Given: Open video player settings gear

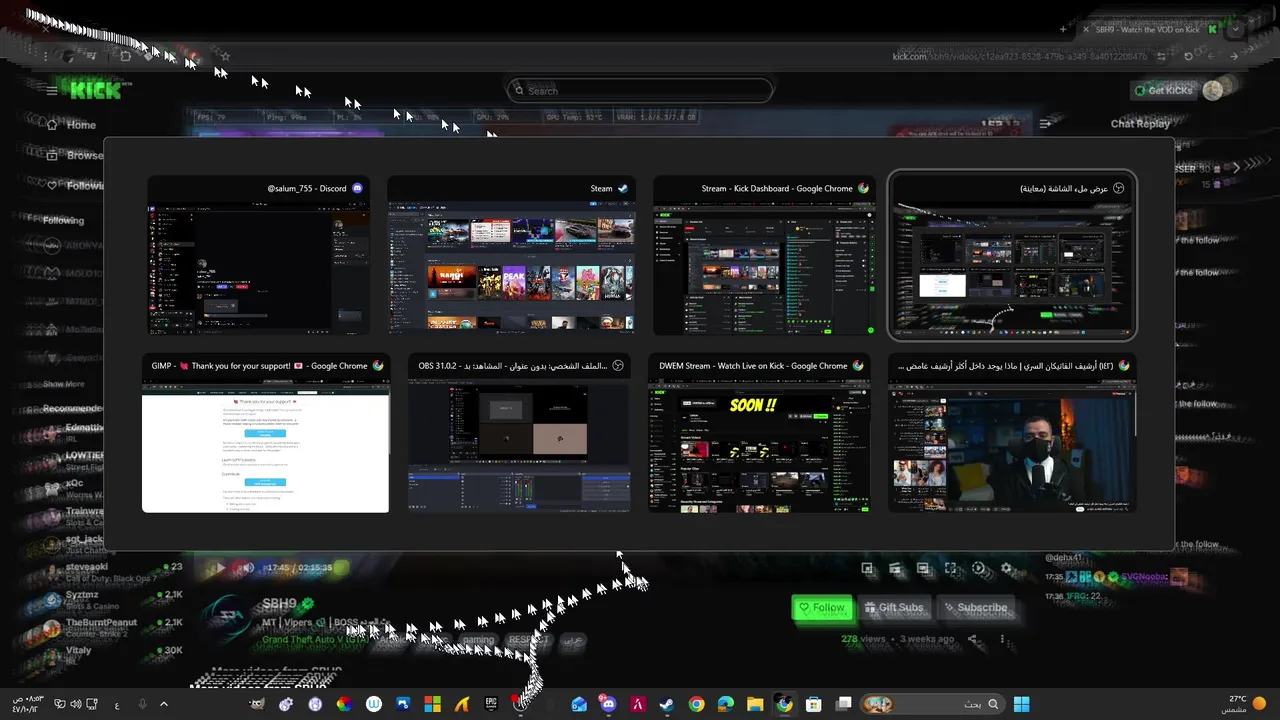Looking at the screenshot, I should [1007, 568].
